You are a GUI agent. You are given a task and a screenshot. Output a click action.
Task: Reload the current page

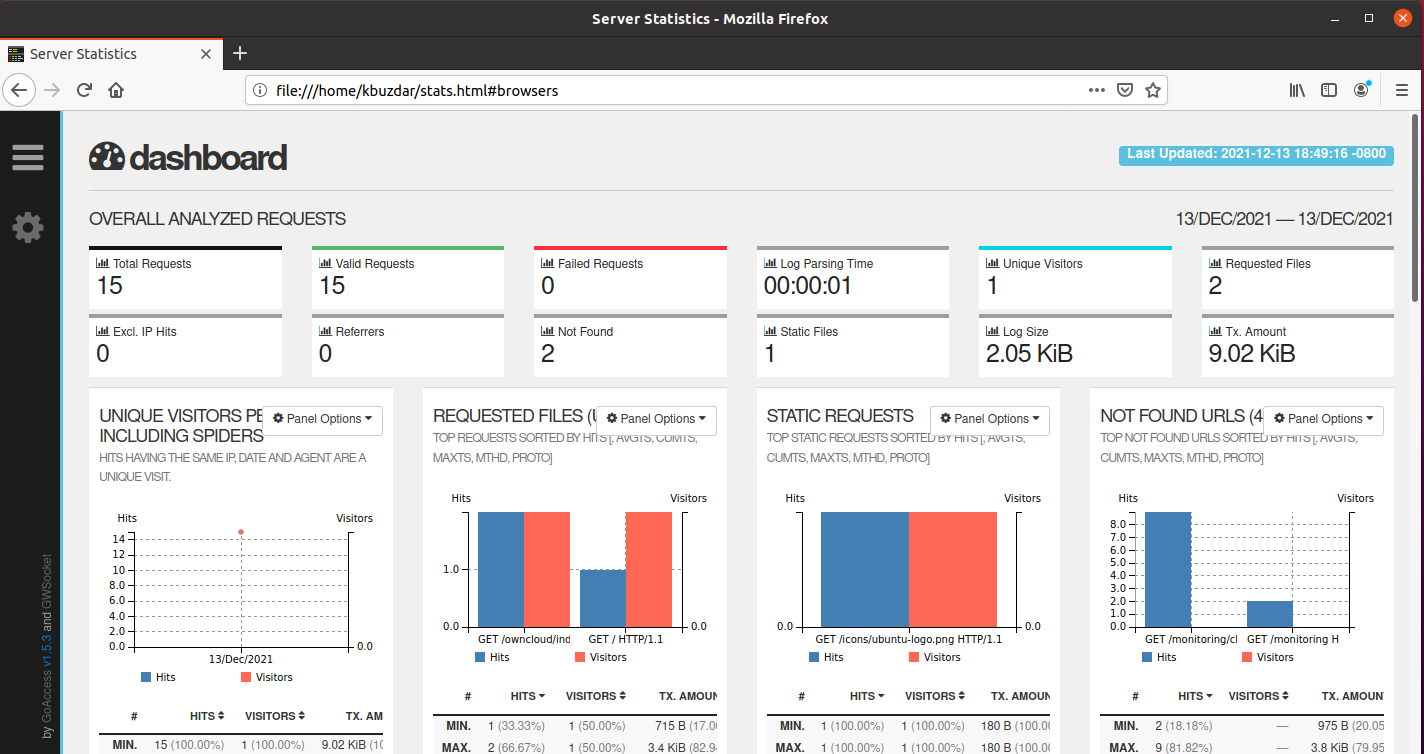click(x=84, y=90)
